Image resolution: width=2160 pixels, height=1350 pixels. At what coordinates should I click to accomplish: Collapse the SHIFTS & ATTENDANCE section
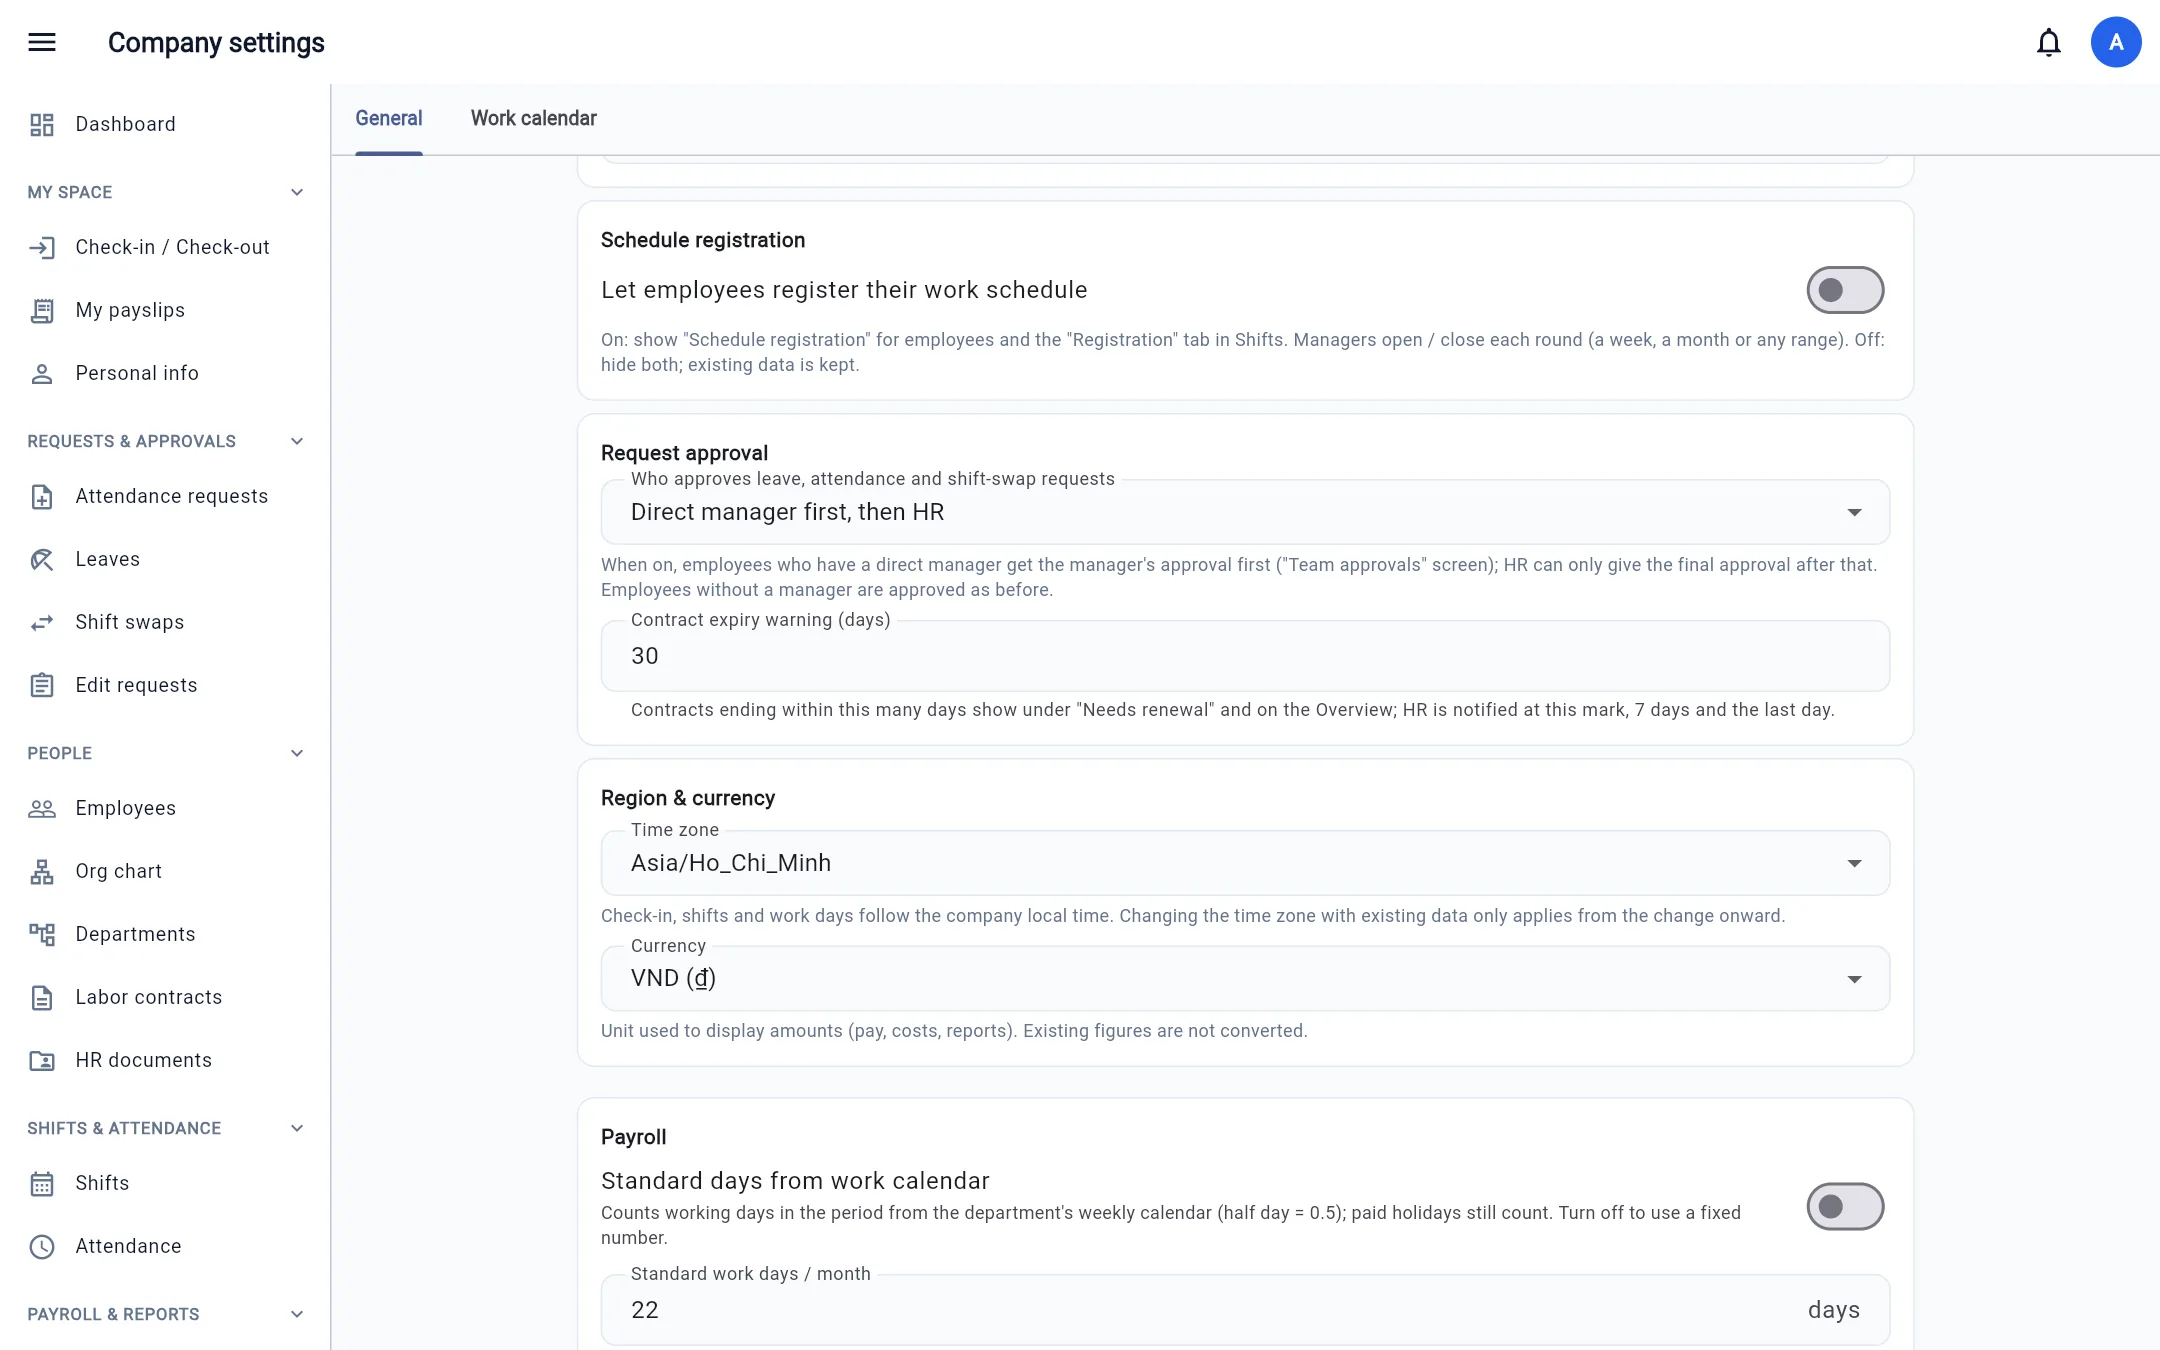click(297, 1128)
